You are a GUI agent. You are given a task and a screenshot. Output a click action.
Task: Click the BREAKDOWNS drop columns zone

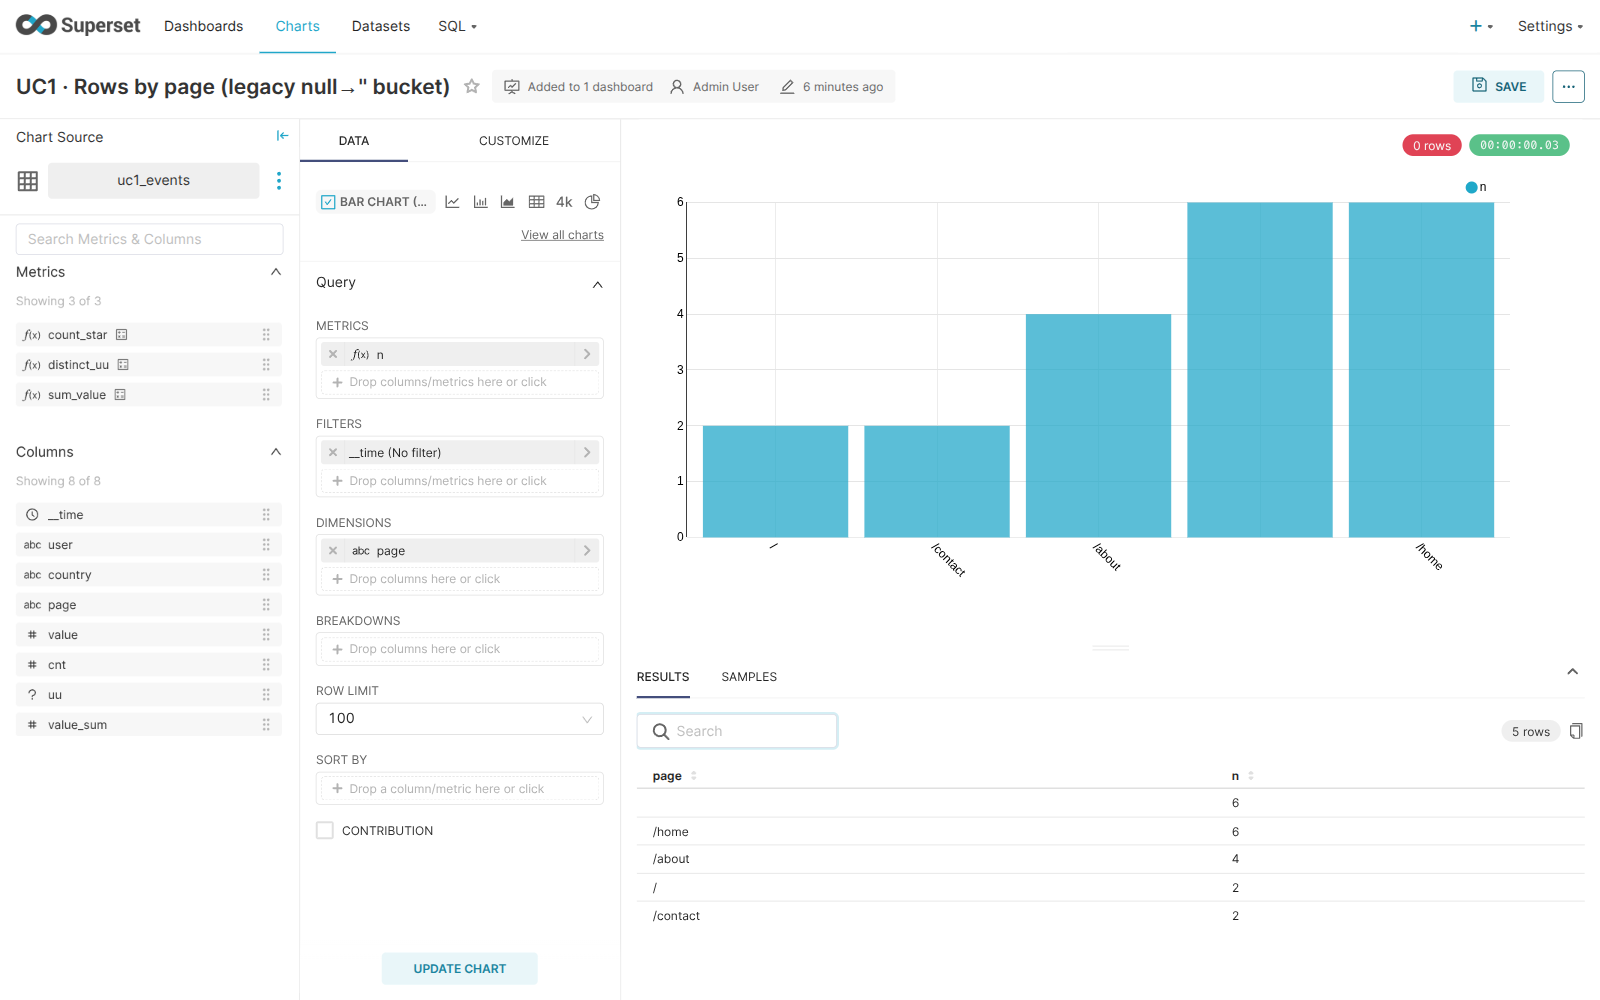point(460,649)
